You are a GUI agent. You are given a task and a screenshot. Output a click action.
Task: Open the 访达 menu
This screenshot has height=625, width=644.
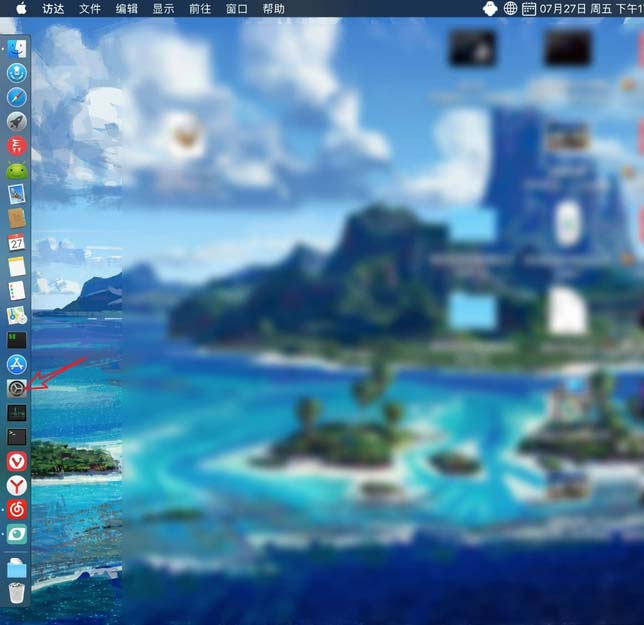coord(53,9)
